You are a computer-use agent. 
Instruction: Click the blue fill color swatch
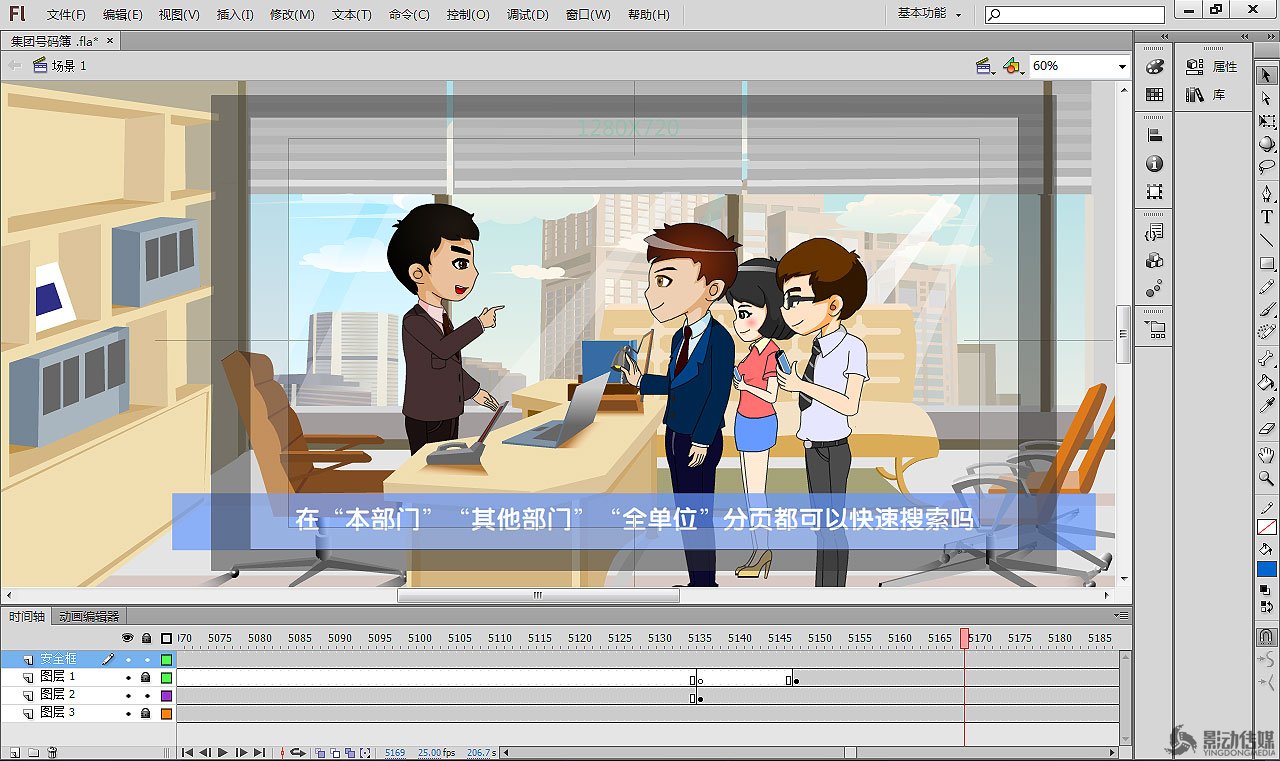click(x=1267, y=569)
